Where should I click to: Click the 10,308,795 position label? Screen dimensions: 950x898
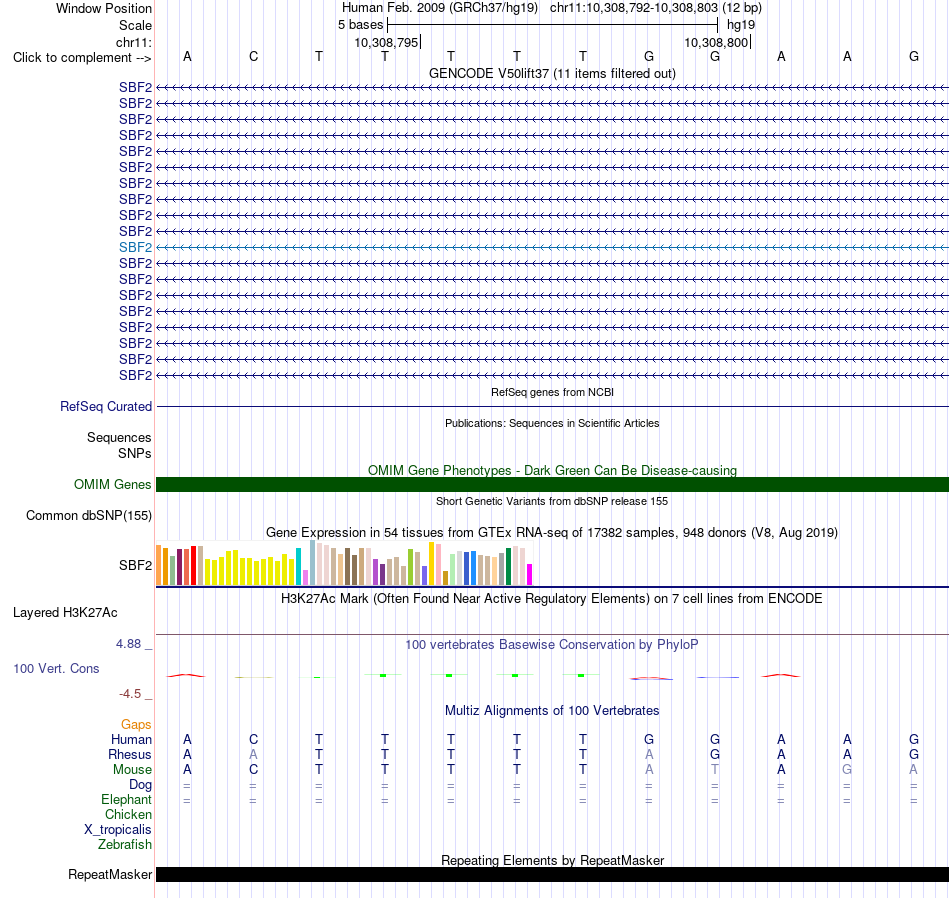(x=387, y=42)
